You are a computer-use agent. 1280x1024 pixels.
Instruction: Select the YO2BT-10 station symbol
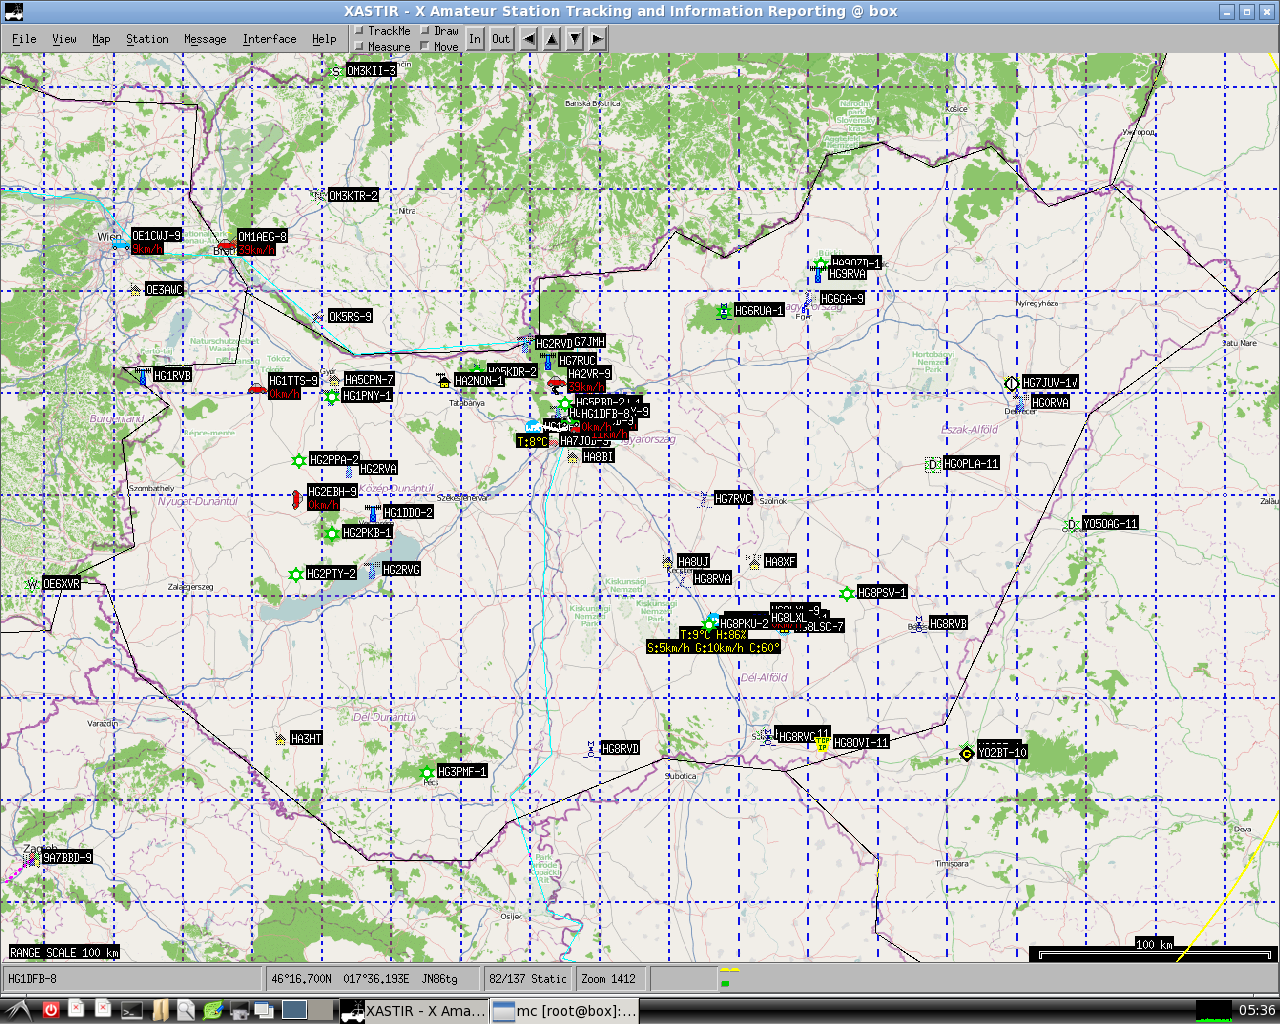coord(967,752)
